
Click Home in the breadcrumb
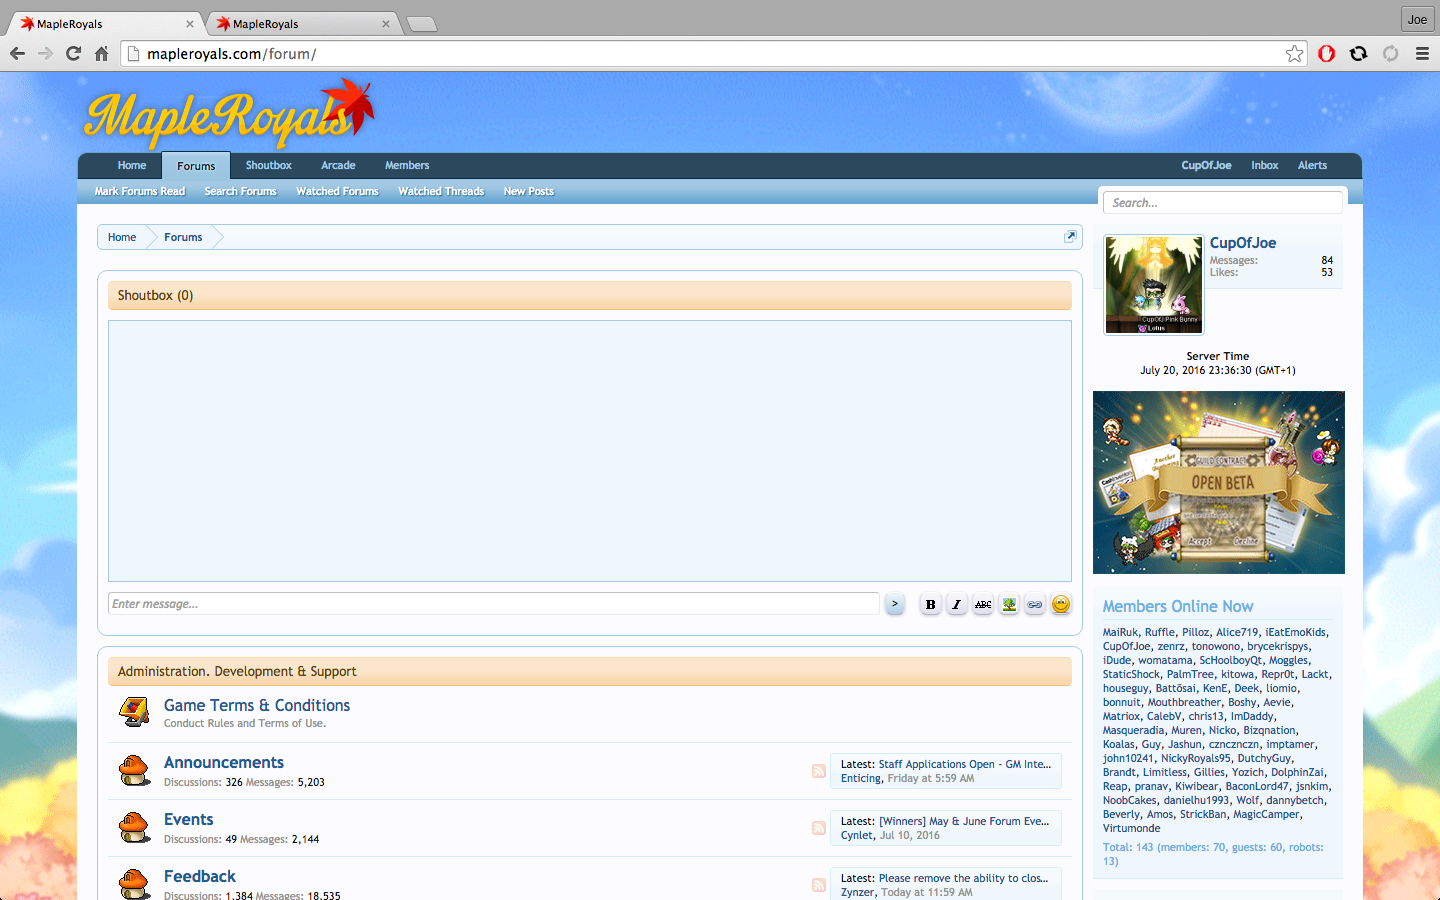[122, 238]
